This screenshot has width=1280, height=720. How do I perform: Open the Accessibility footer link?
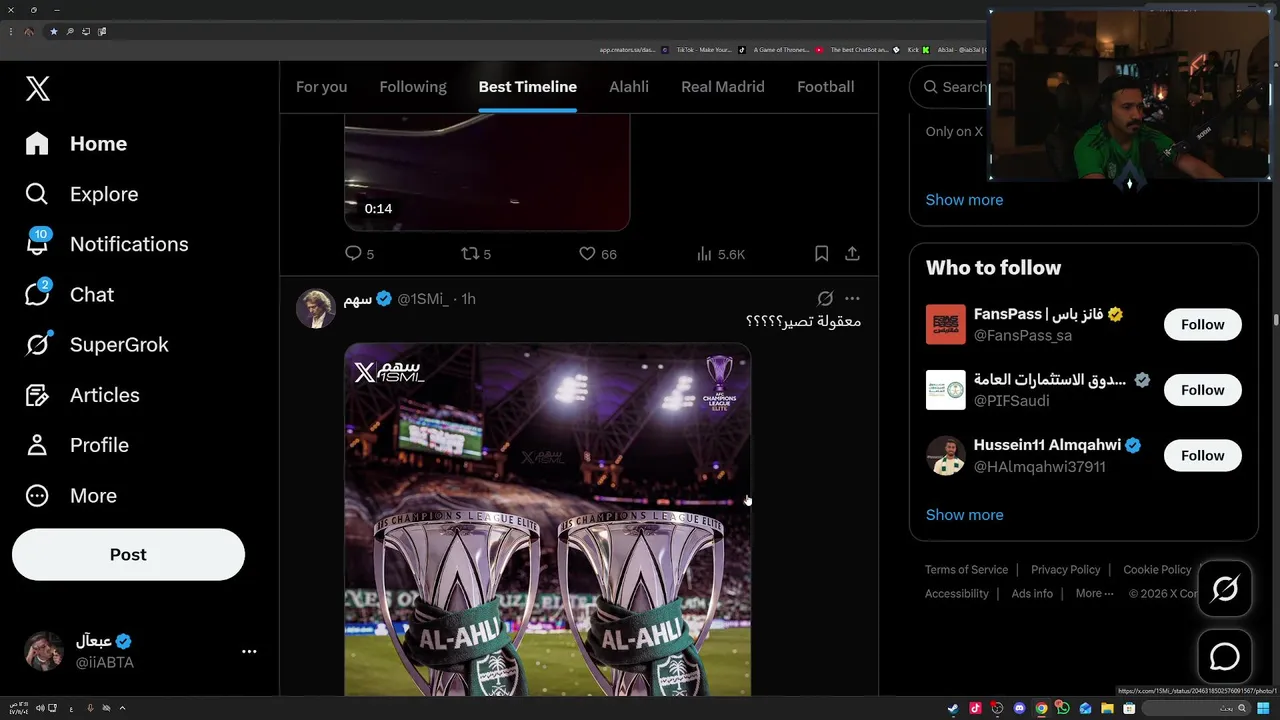tap(956, 593)
